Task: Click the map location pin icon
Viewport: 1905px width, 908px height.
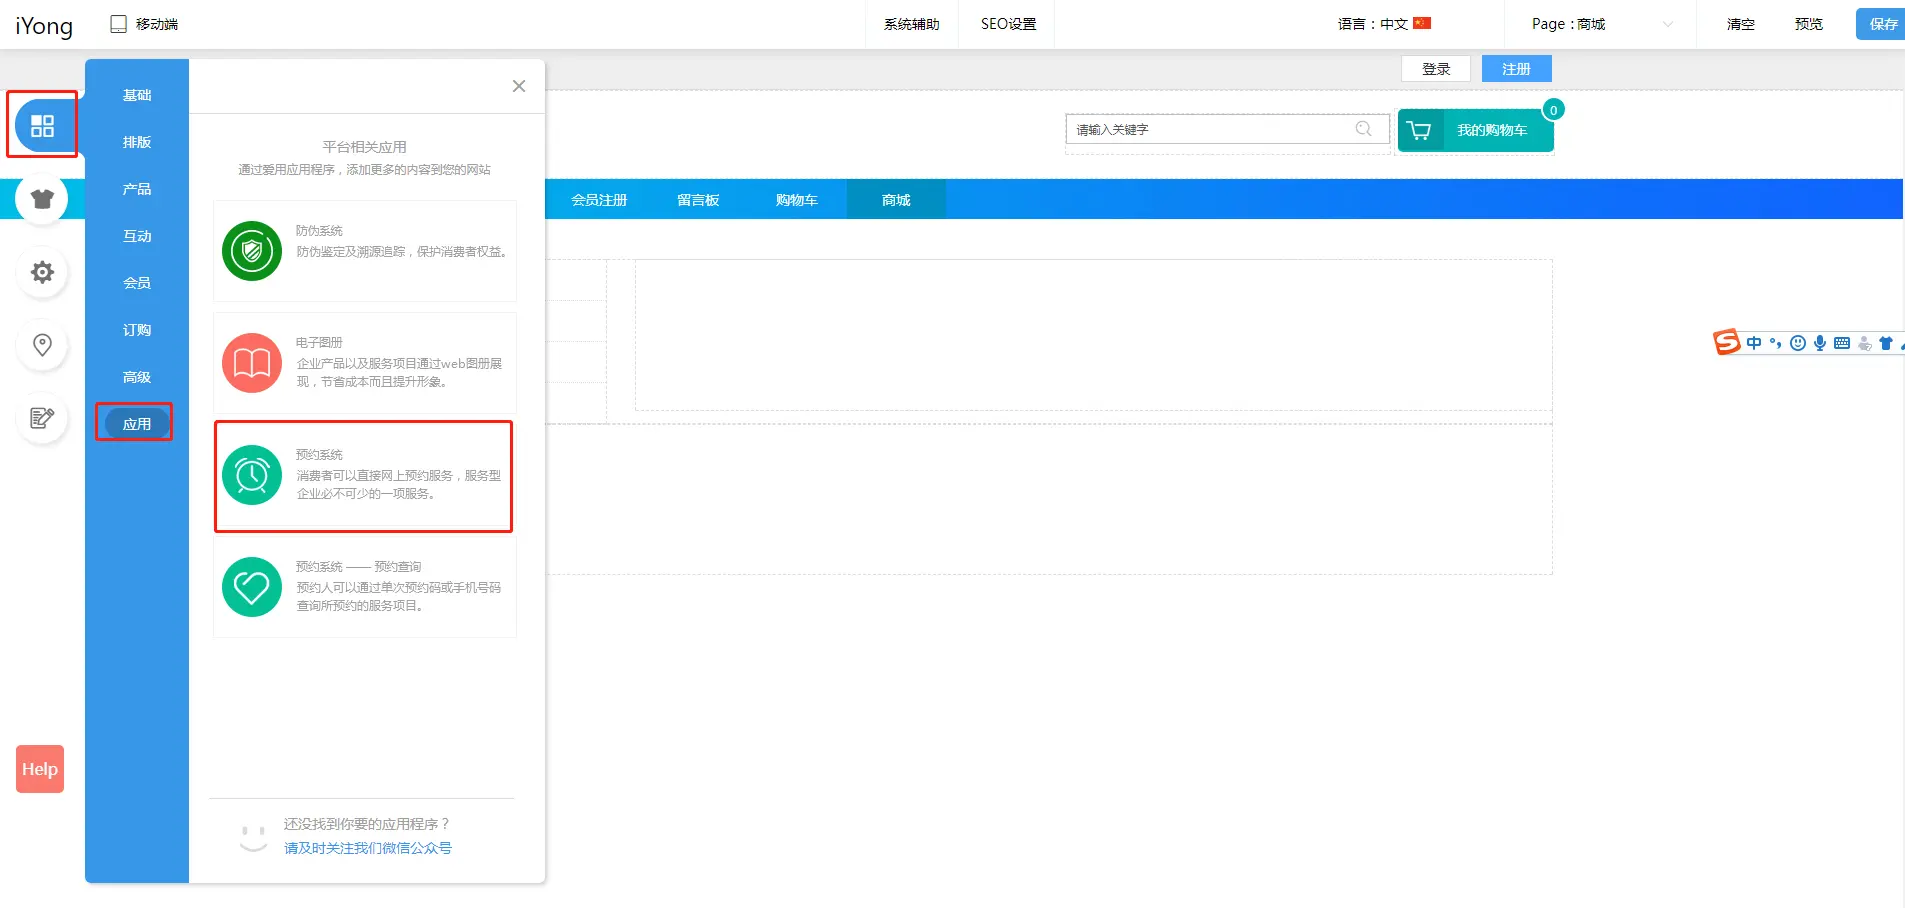Action: pyautogui.click(x=42, y=345)
